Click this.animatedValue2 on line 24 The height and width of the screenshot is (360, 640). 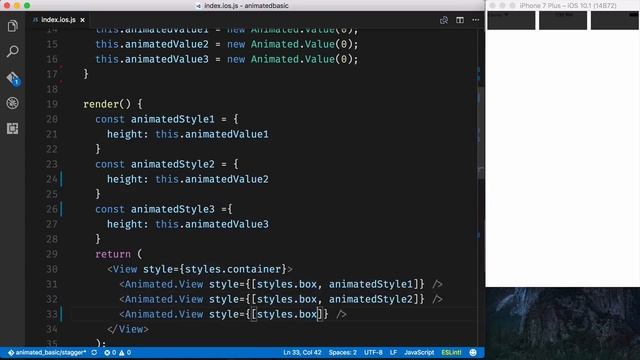(x=212, y=179)
